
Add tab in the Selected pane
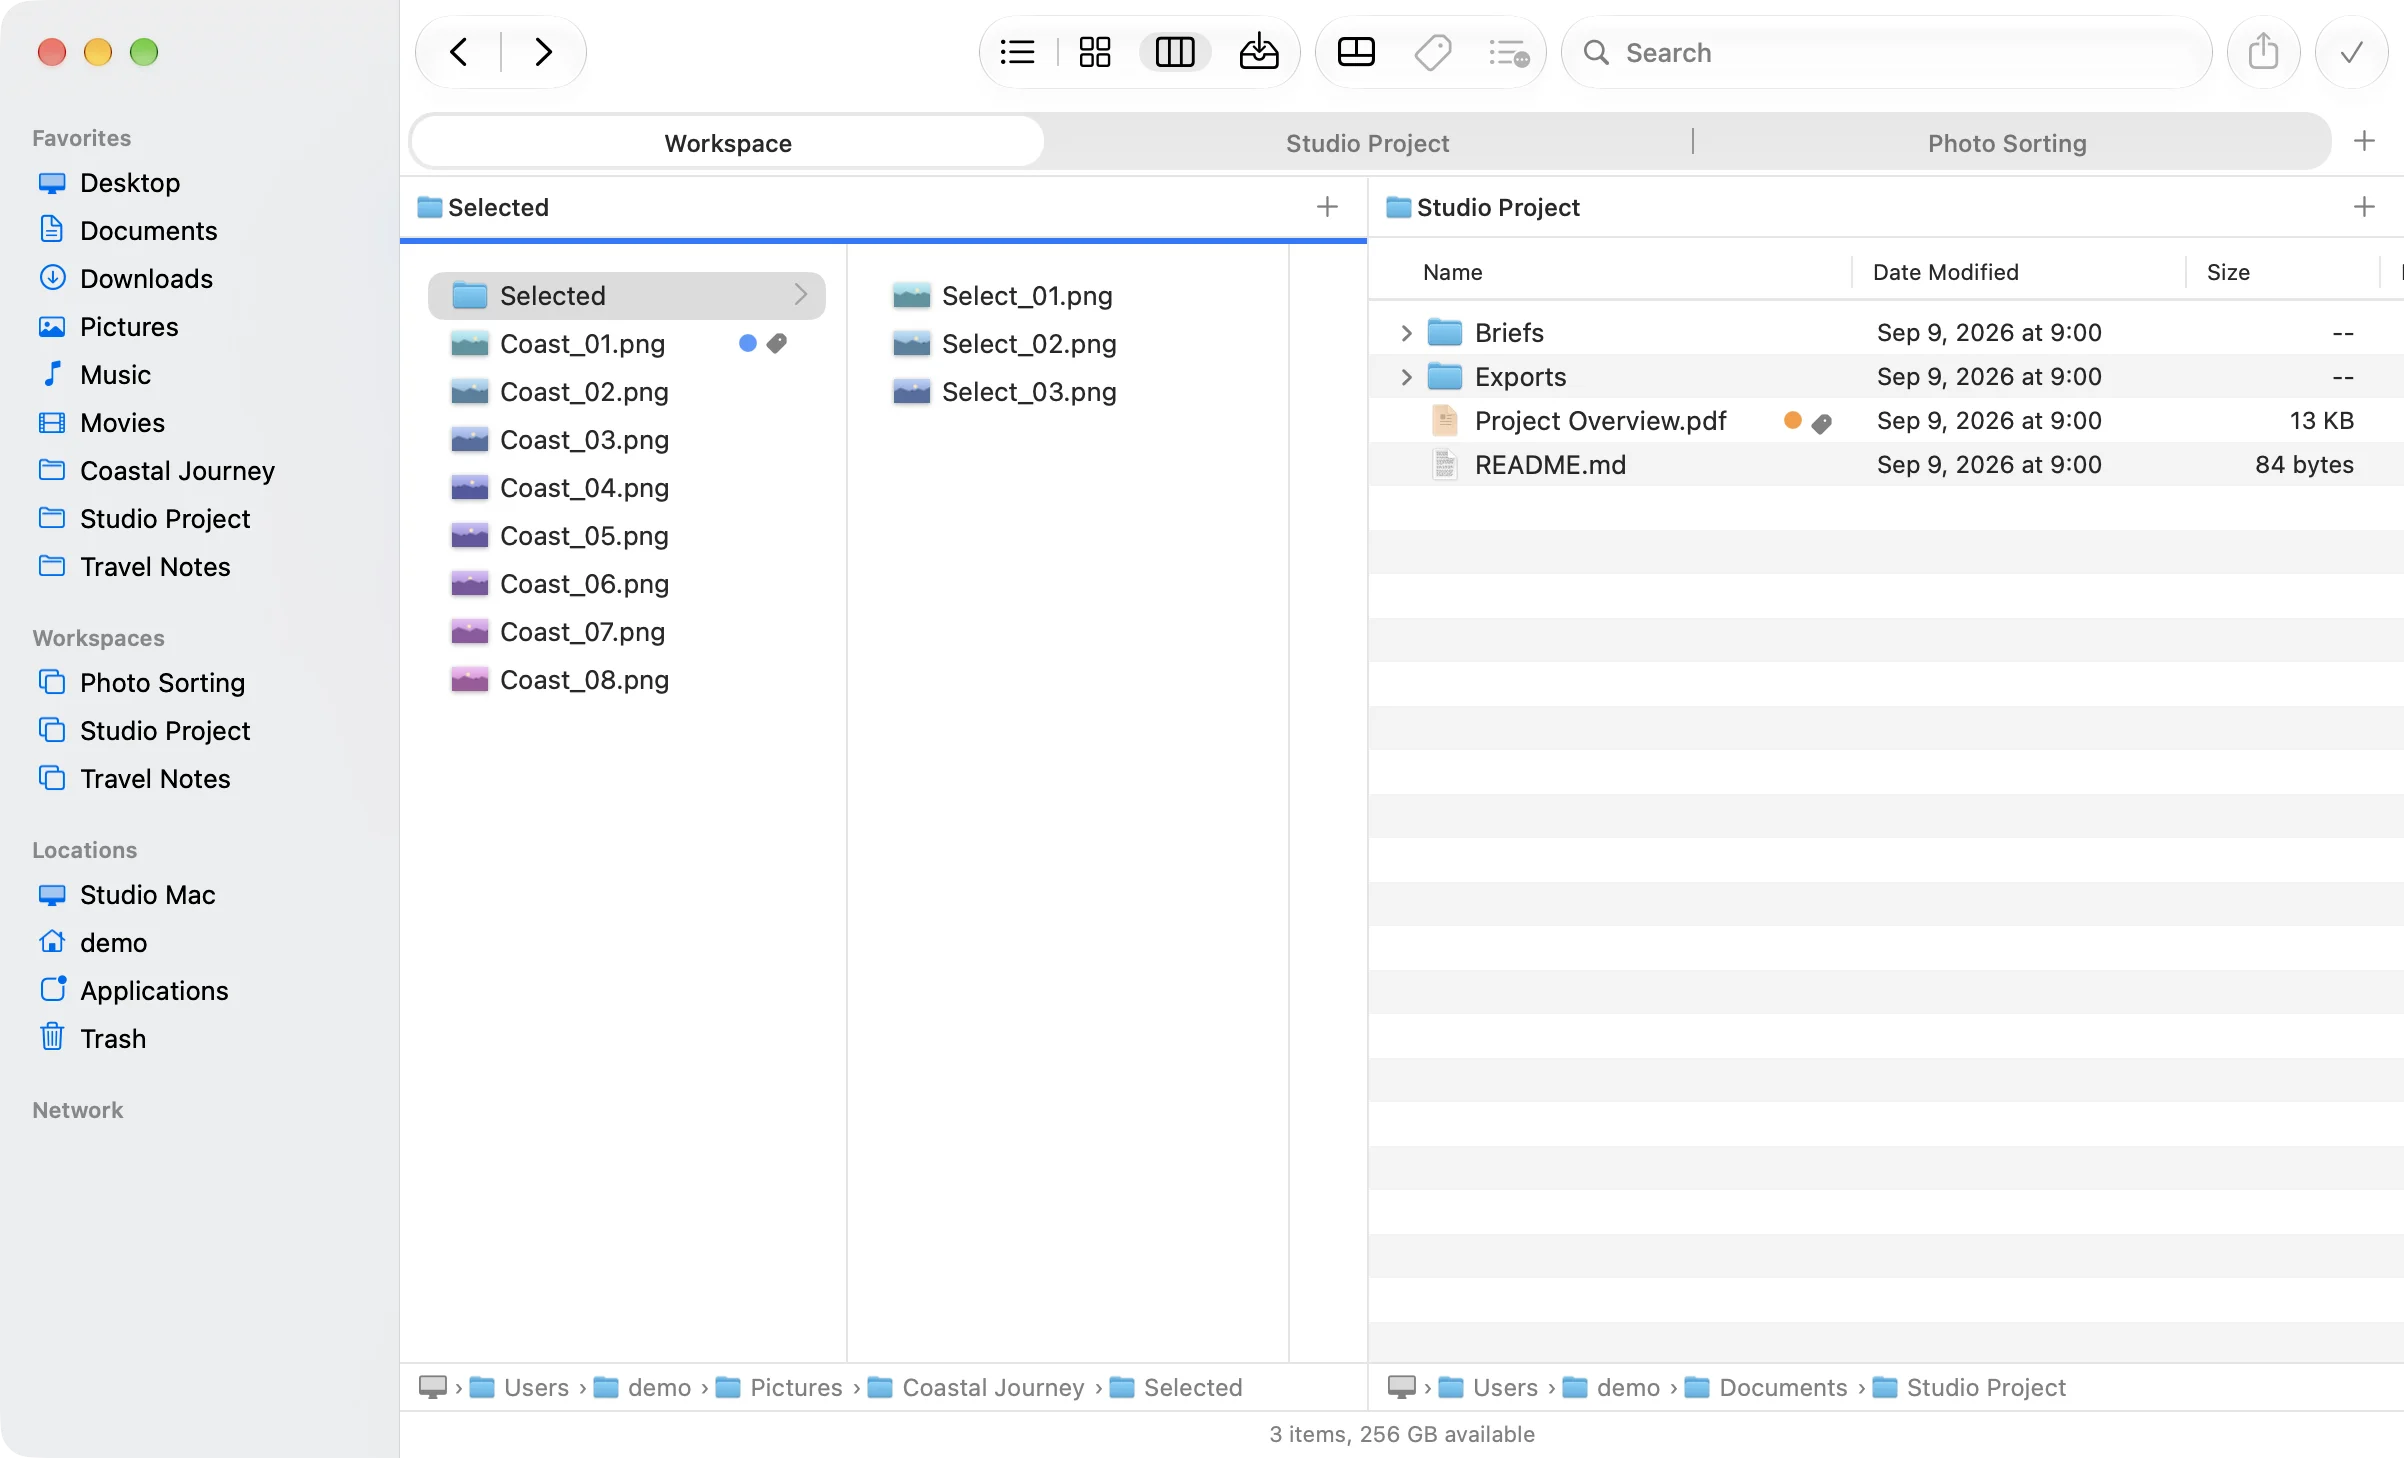(1327, 207)
